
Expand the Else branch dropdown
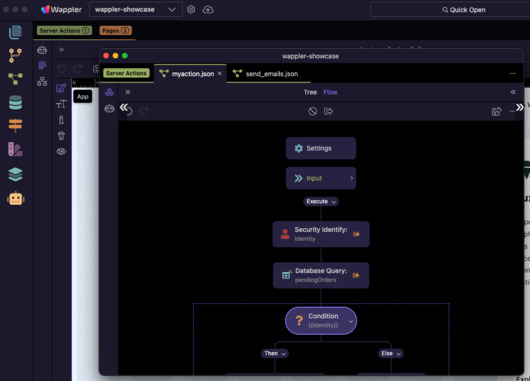pos(391,354)
